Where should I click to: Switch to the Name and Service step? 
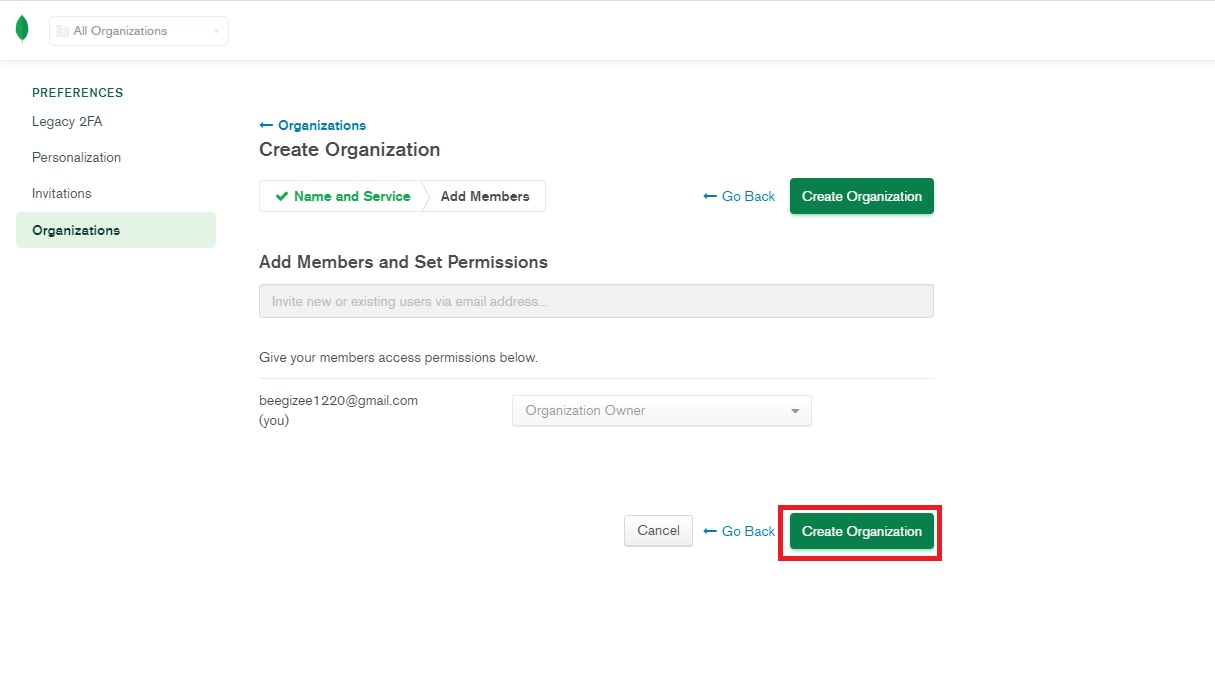351,197
